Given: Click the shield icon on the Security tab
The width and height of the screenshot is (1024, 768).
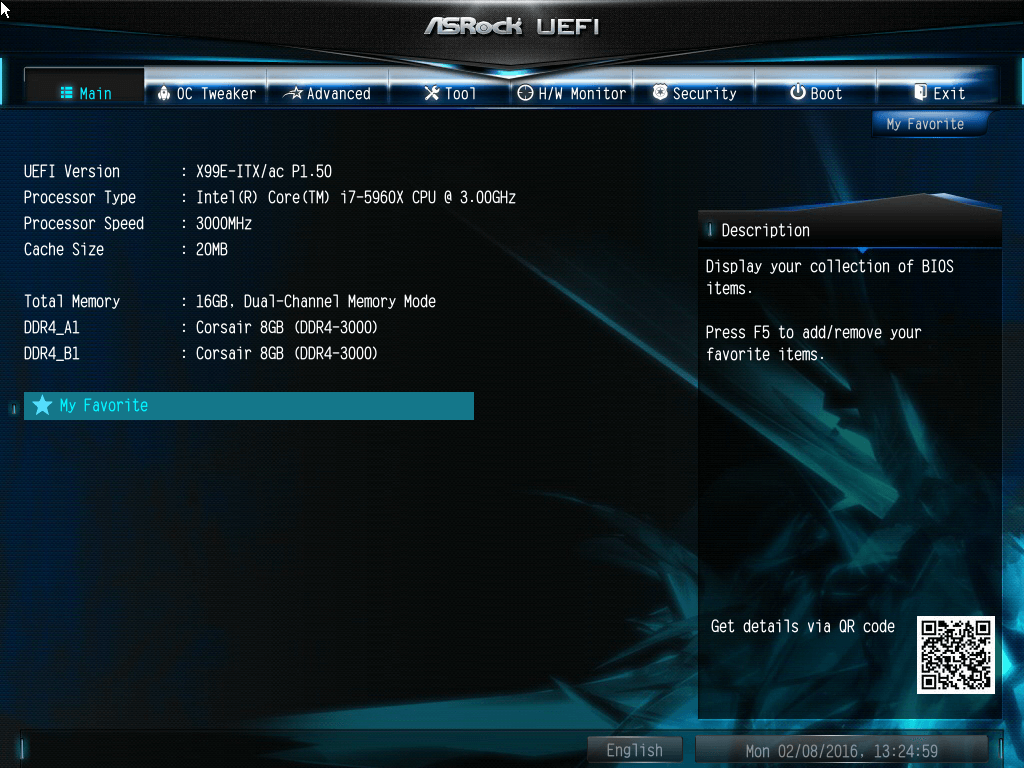Looking at the screenshot, I should click(x=660, y=93).
